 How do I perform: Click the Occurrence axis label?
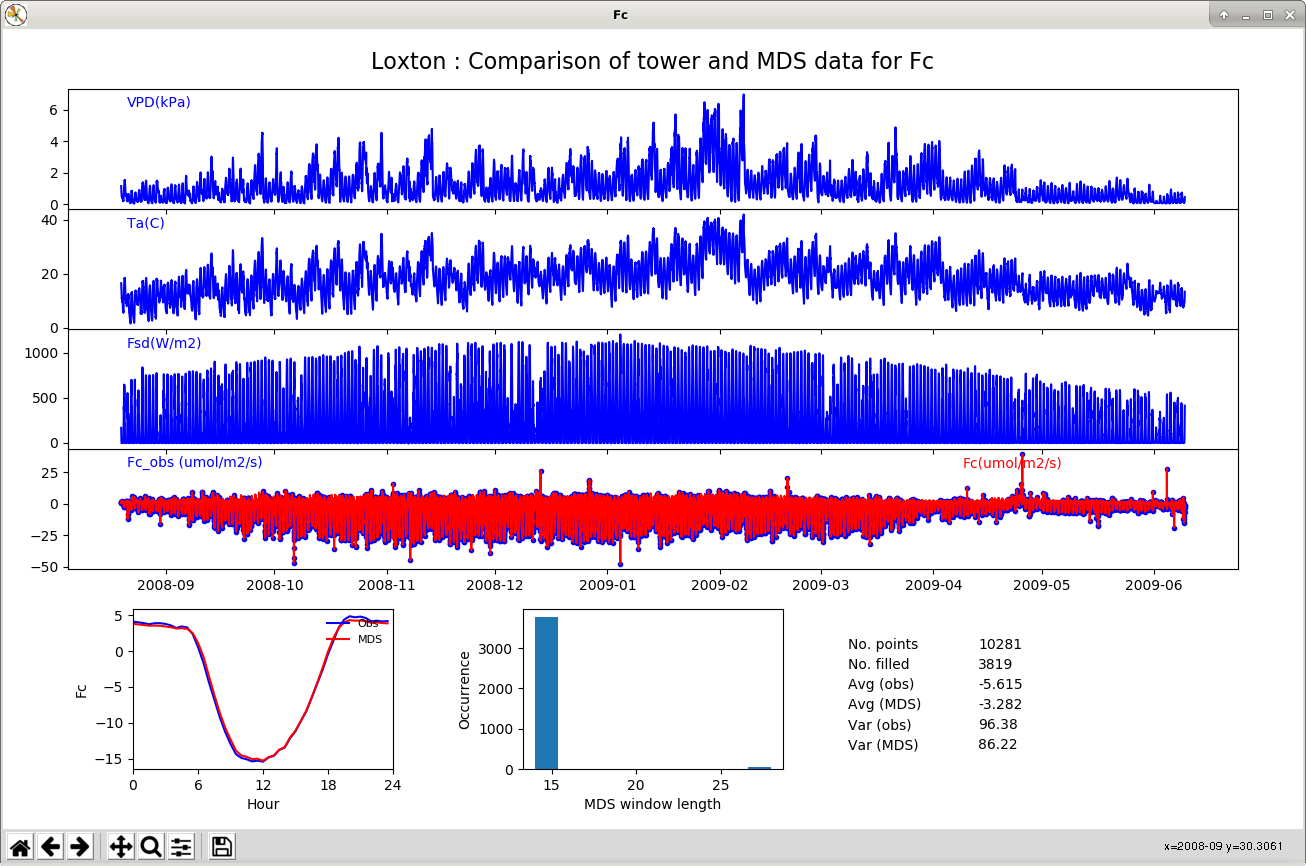click(464, 689)
